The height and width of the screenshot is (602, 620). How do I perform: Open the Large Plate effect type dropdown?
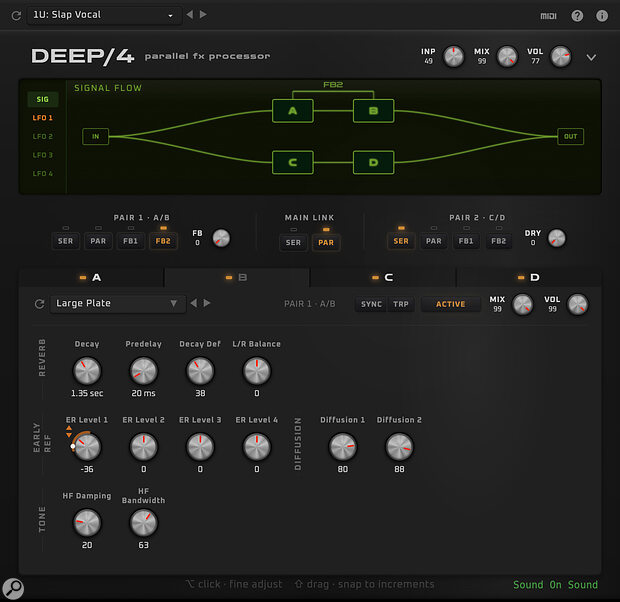(x=117, y=303)
